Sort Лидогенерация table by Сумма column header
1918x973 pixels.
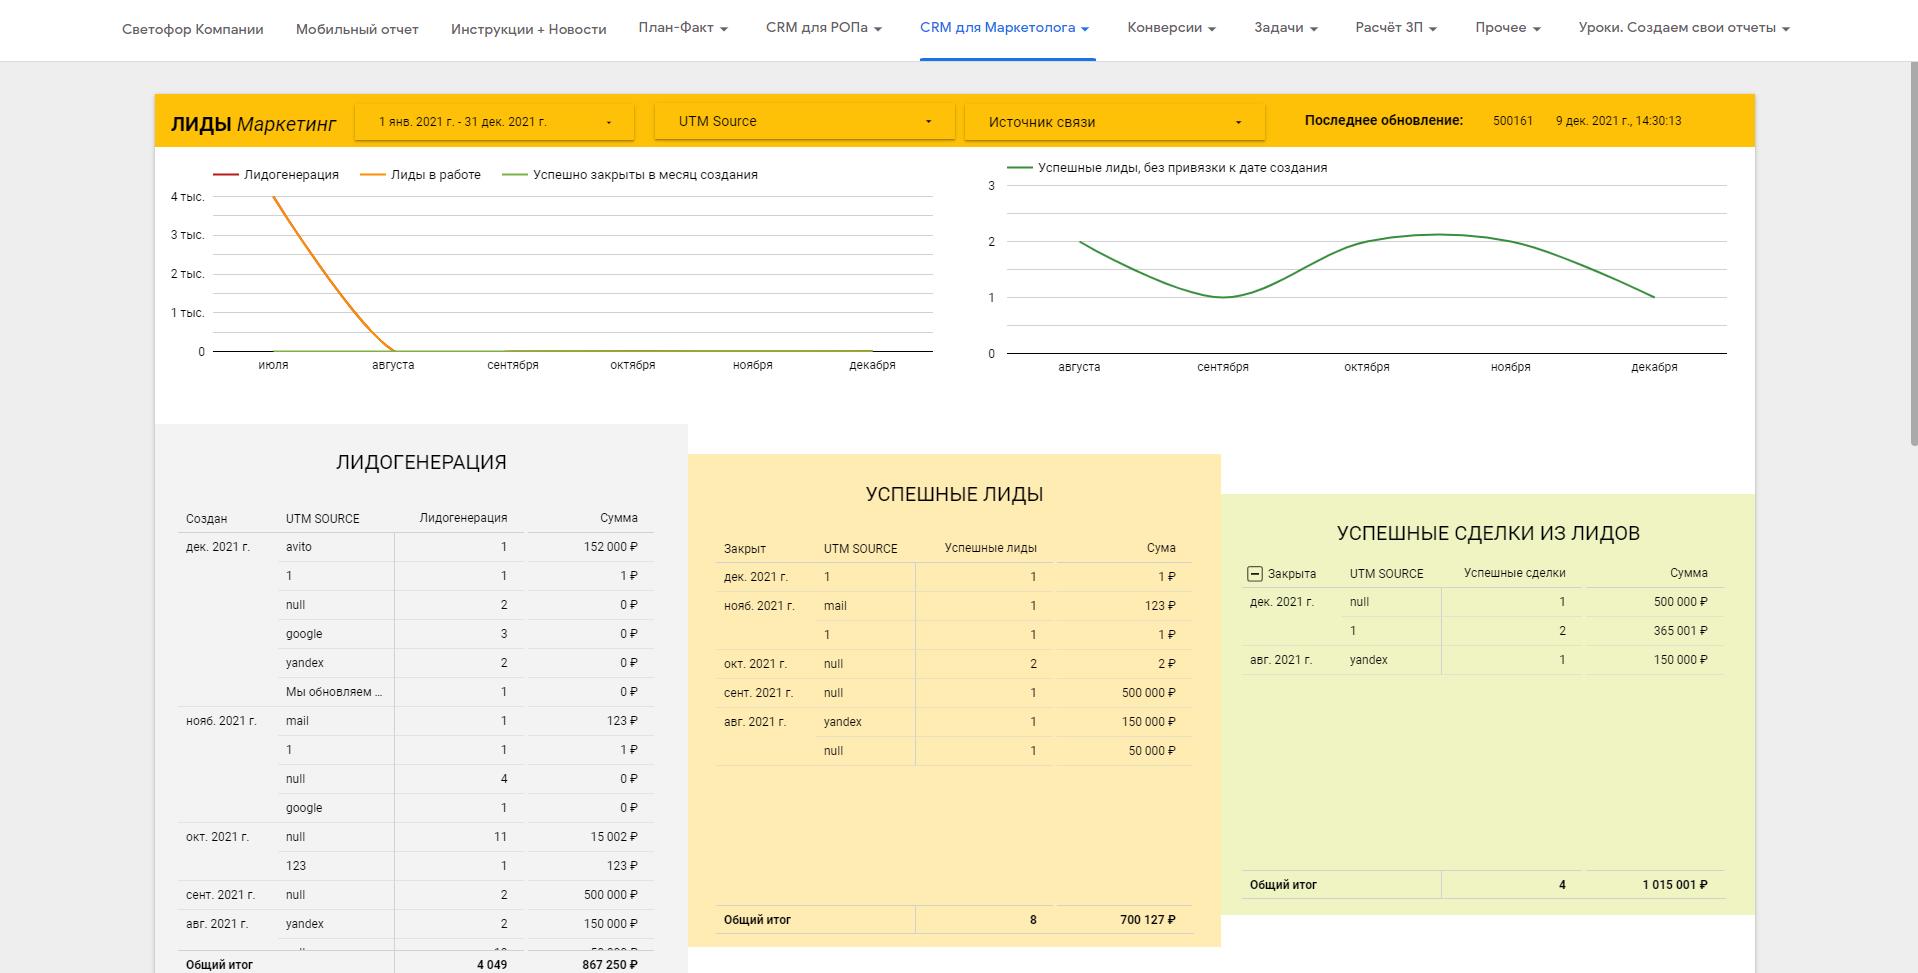[x=618, y=518]
